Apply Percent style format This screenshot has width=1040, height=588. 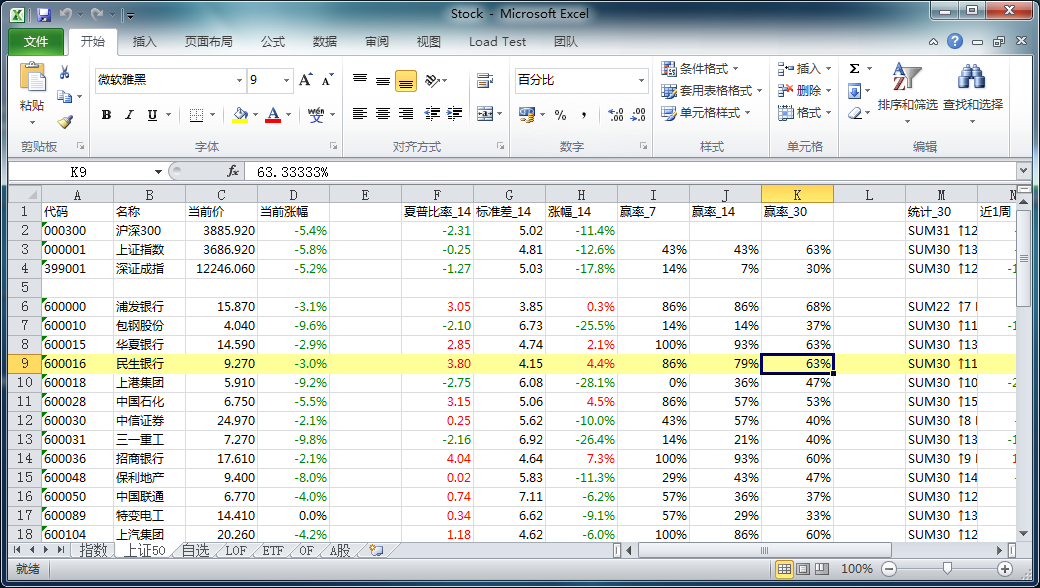pyautogui.click(x=560, y=115)
